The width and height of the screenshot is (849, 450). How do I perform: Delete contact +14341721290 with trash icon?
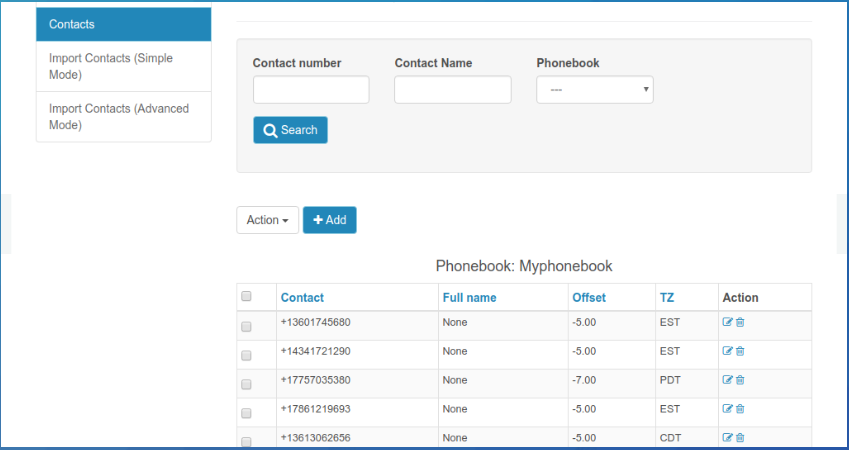click(x=740, y=351)
